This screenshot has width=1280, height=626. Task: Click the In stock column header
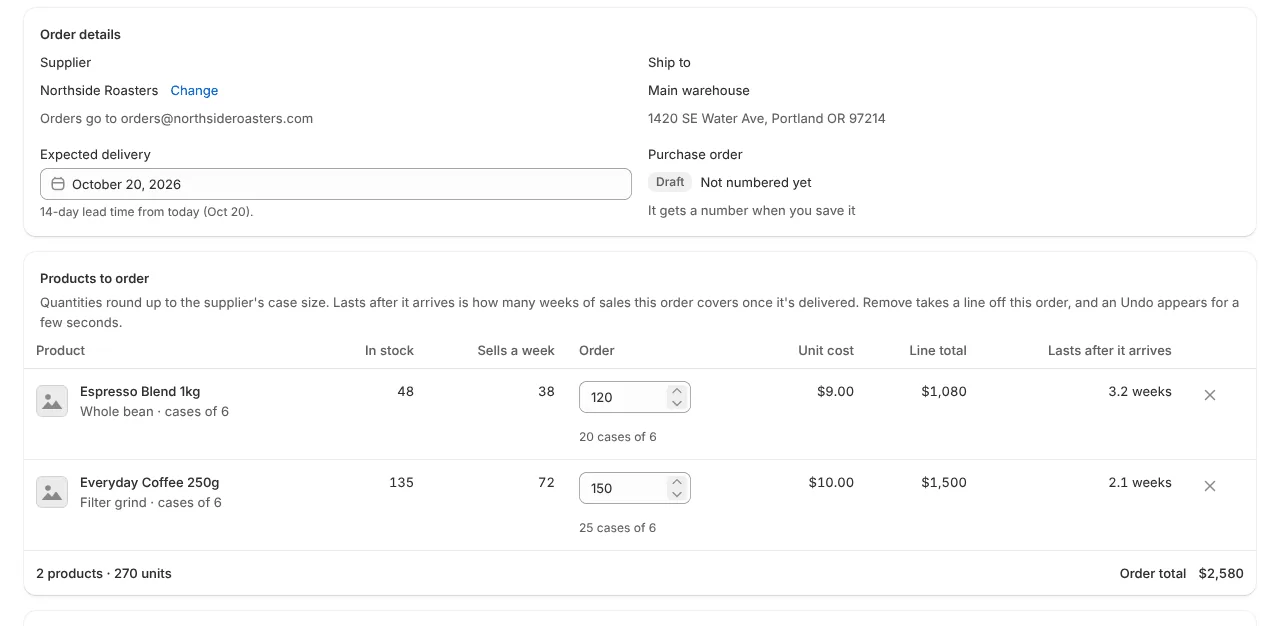389,350
